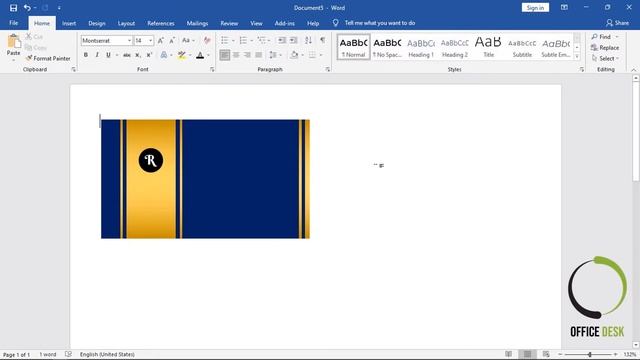The image size is (640, 360).
Task: Click Replace in Editing group
Action: tap(605, 48)
